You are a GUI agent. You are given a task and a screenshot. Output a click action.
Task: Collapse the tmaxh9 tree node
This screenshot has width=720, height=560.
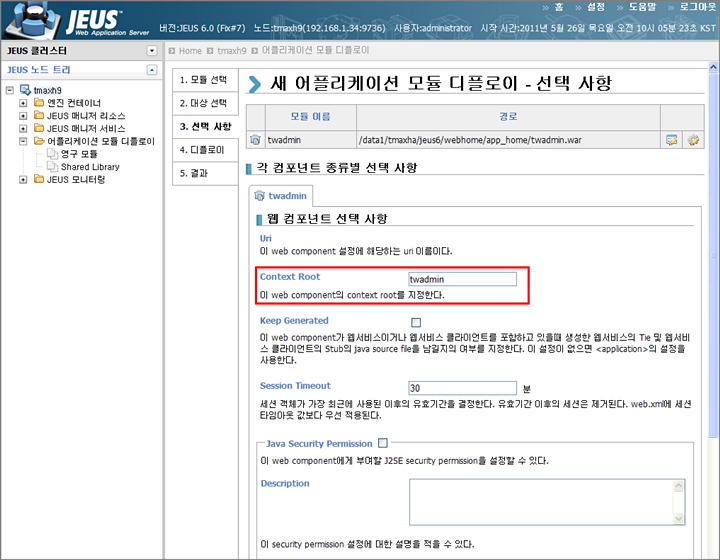point(10,90)
